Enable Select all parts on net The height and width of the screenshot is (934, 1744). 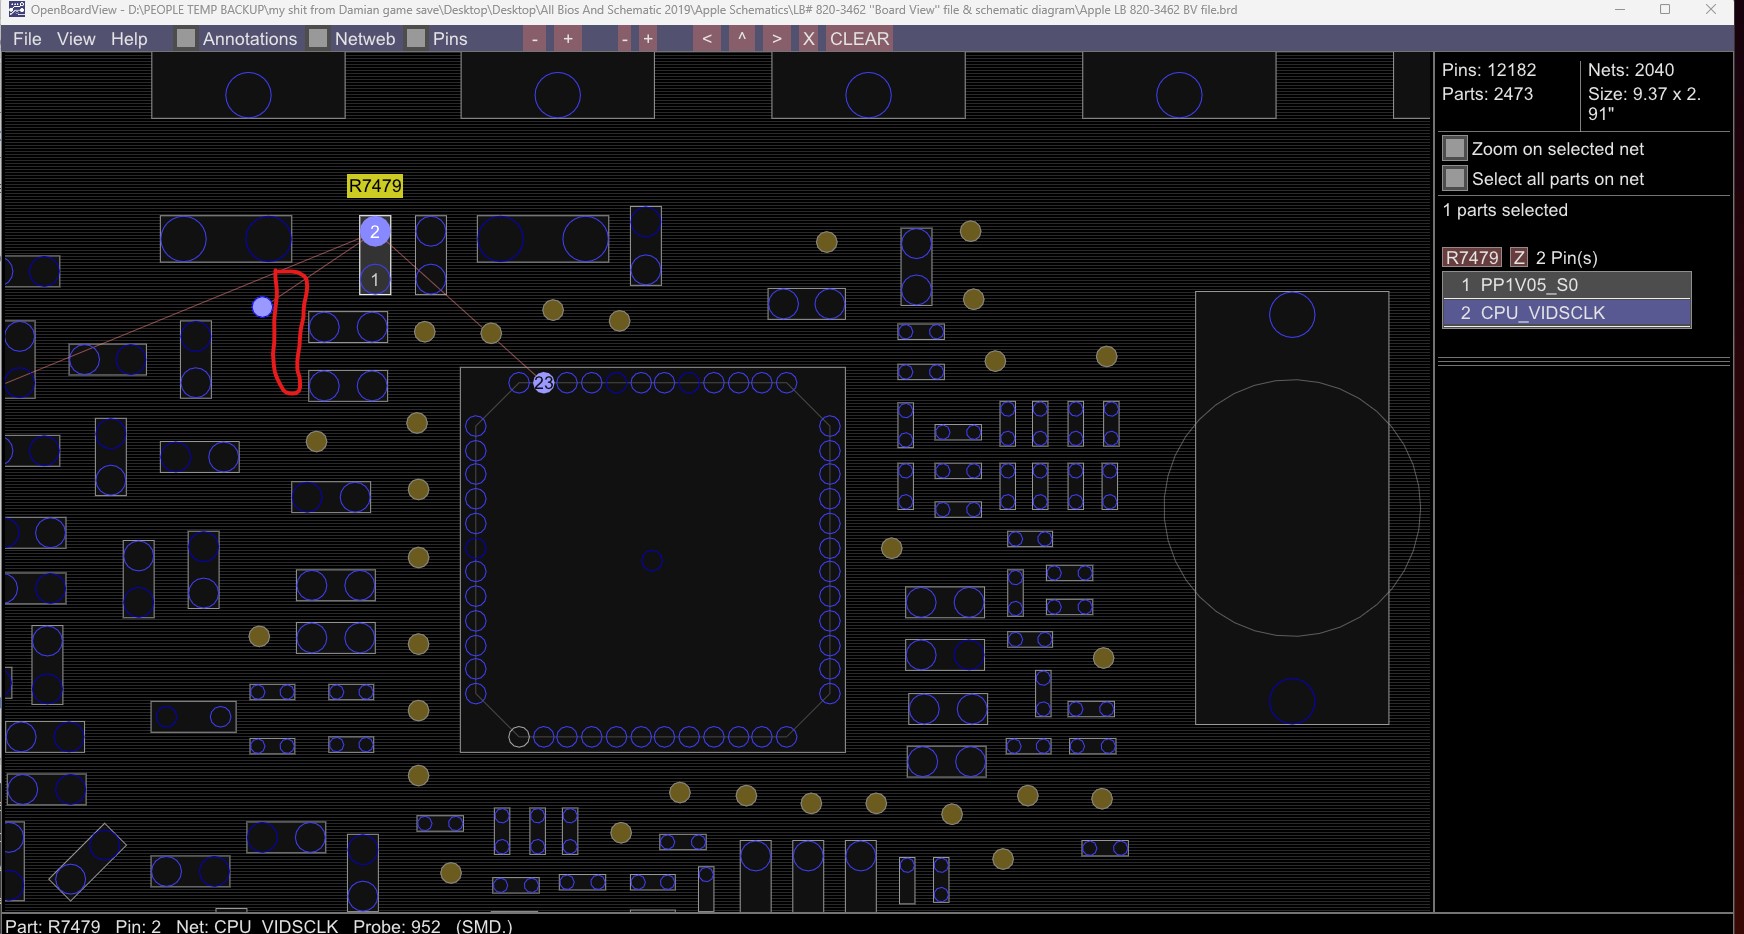click(1455, 179)
